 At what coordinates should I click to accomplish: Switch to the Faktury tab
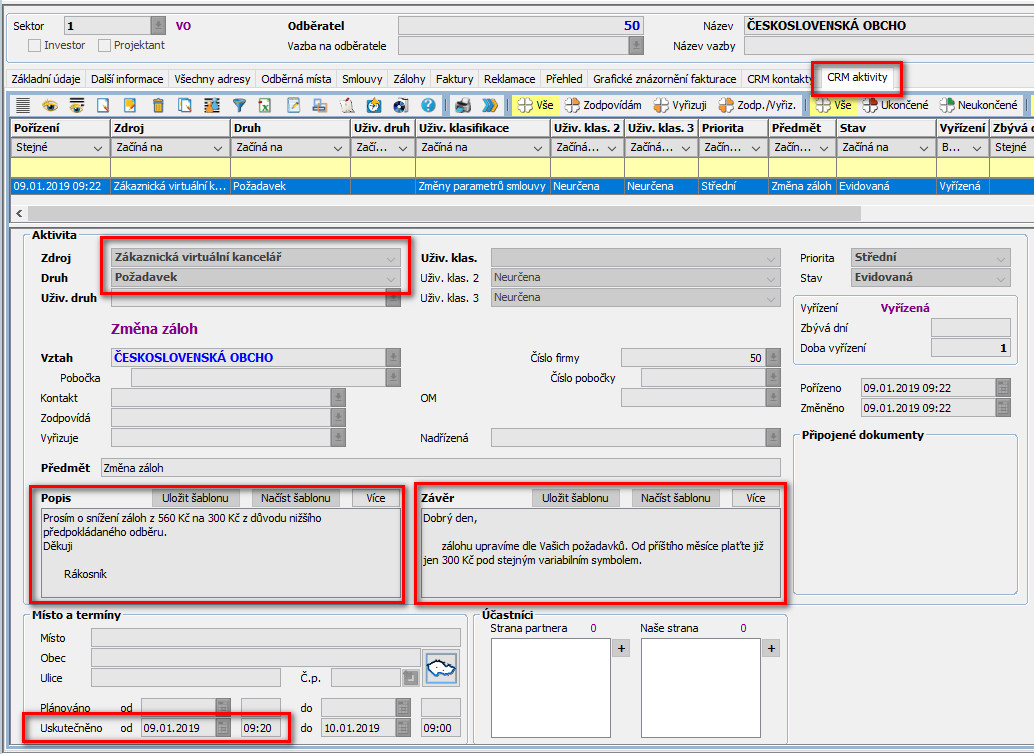click(x=455, y=79)
